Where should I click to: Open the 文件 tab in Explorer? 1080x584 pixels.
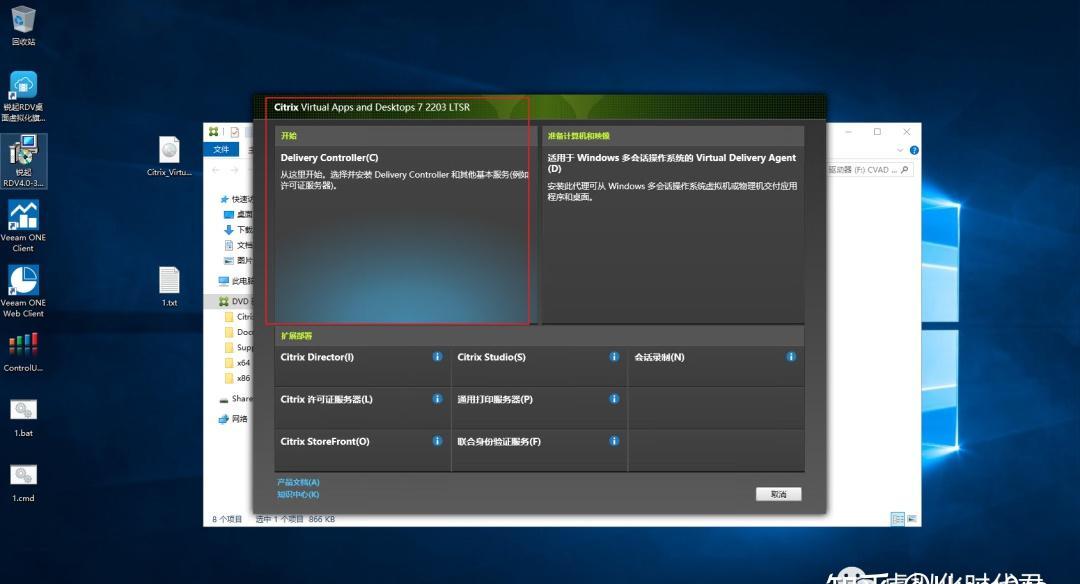221,149
